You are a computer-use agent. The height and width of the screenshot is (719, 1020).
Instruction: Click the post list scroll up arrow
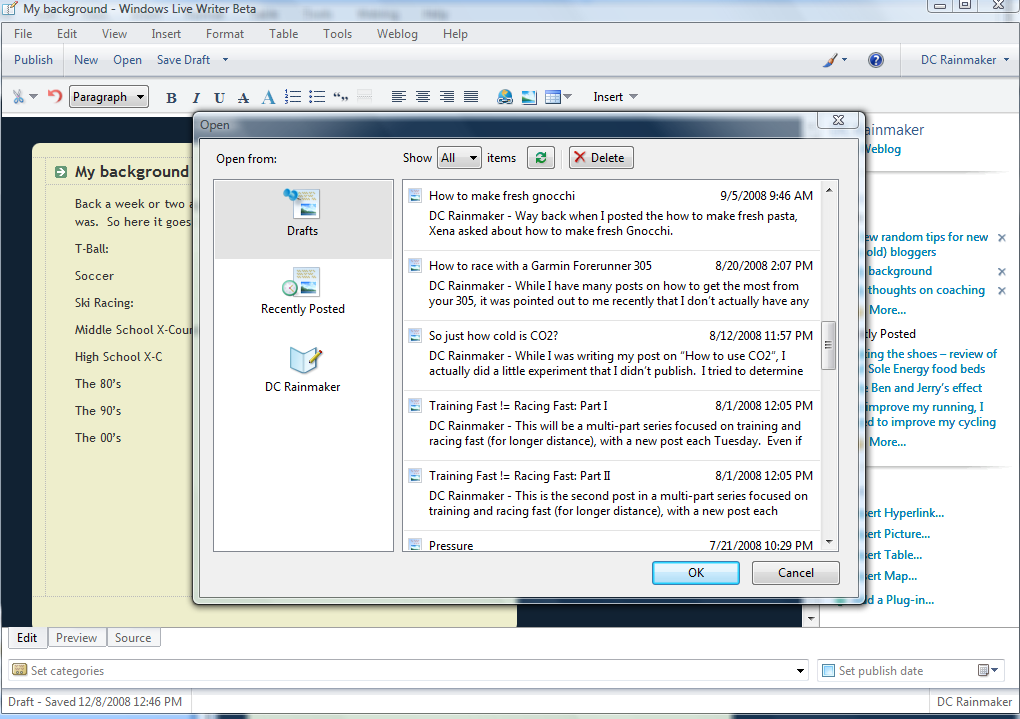click(829, 191)
